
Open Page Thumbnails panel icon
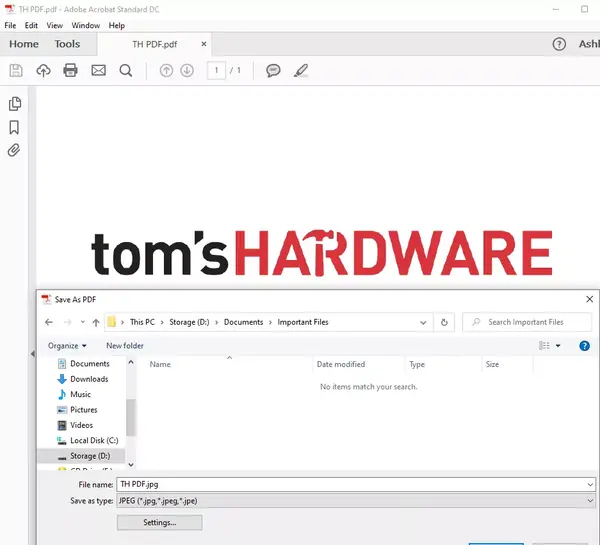coord(15,104)
